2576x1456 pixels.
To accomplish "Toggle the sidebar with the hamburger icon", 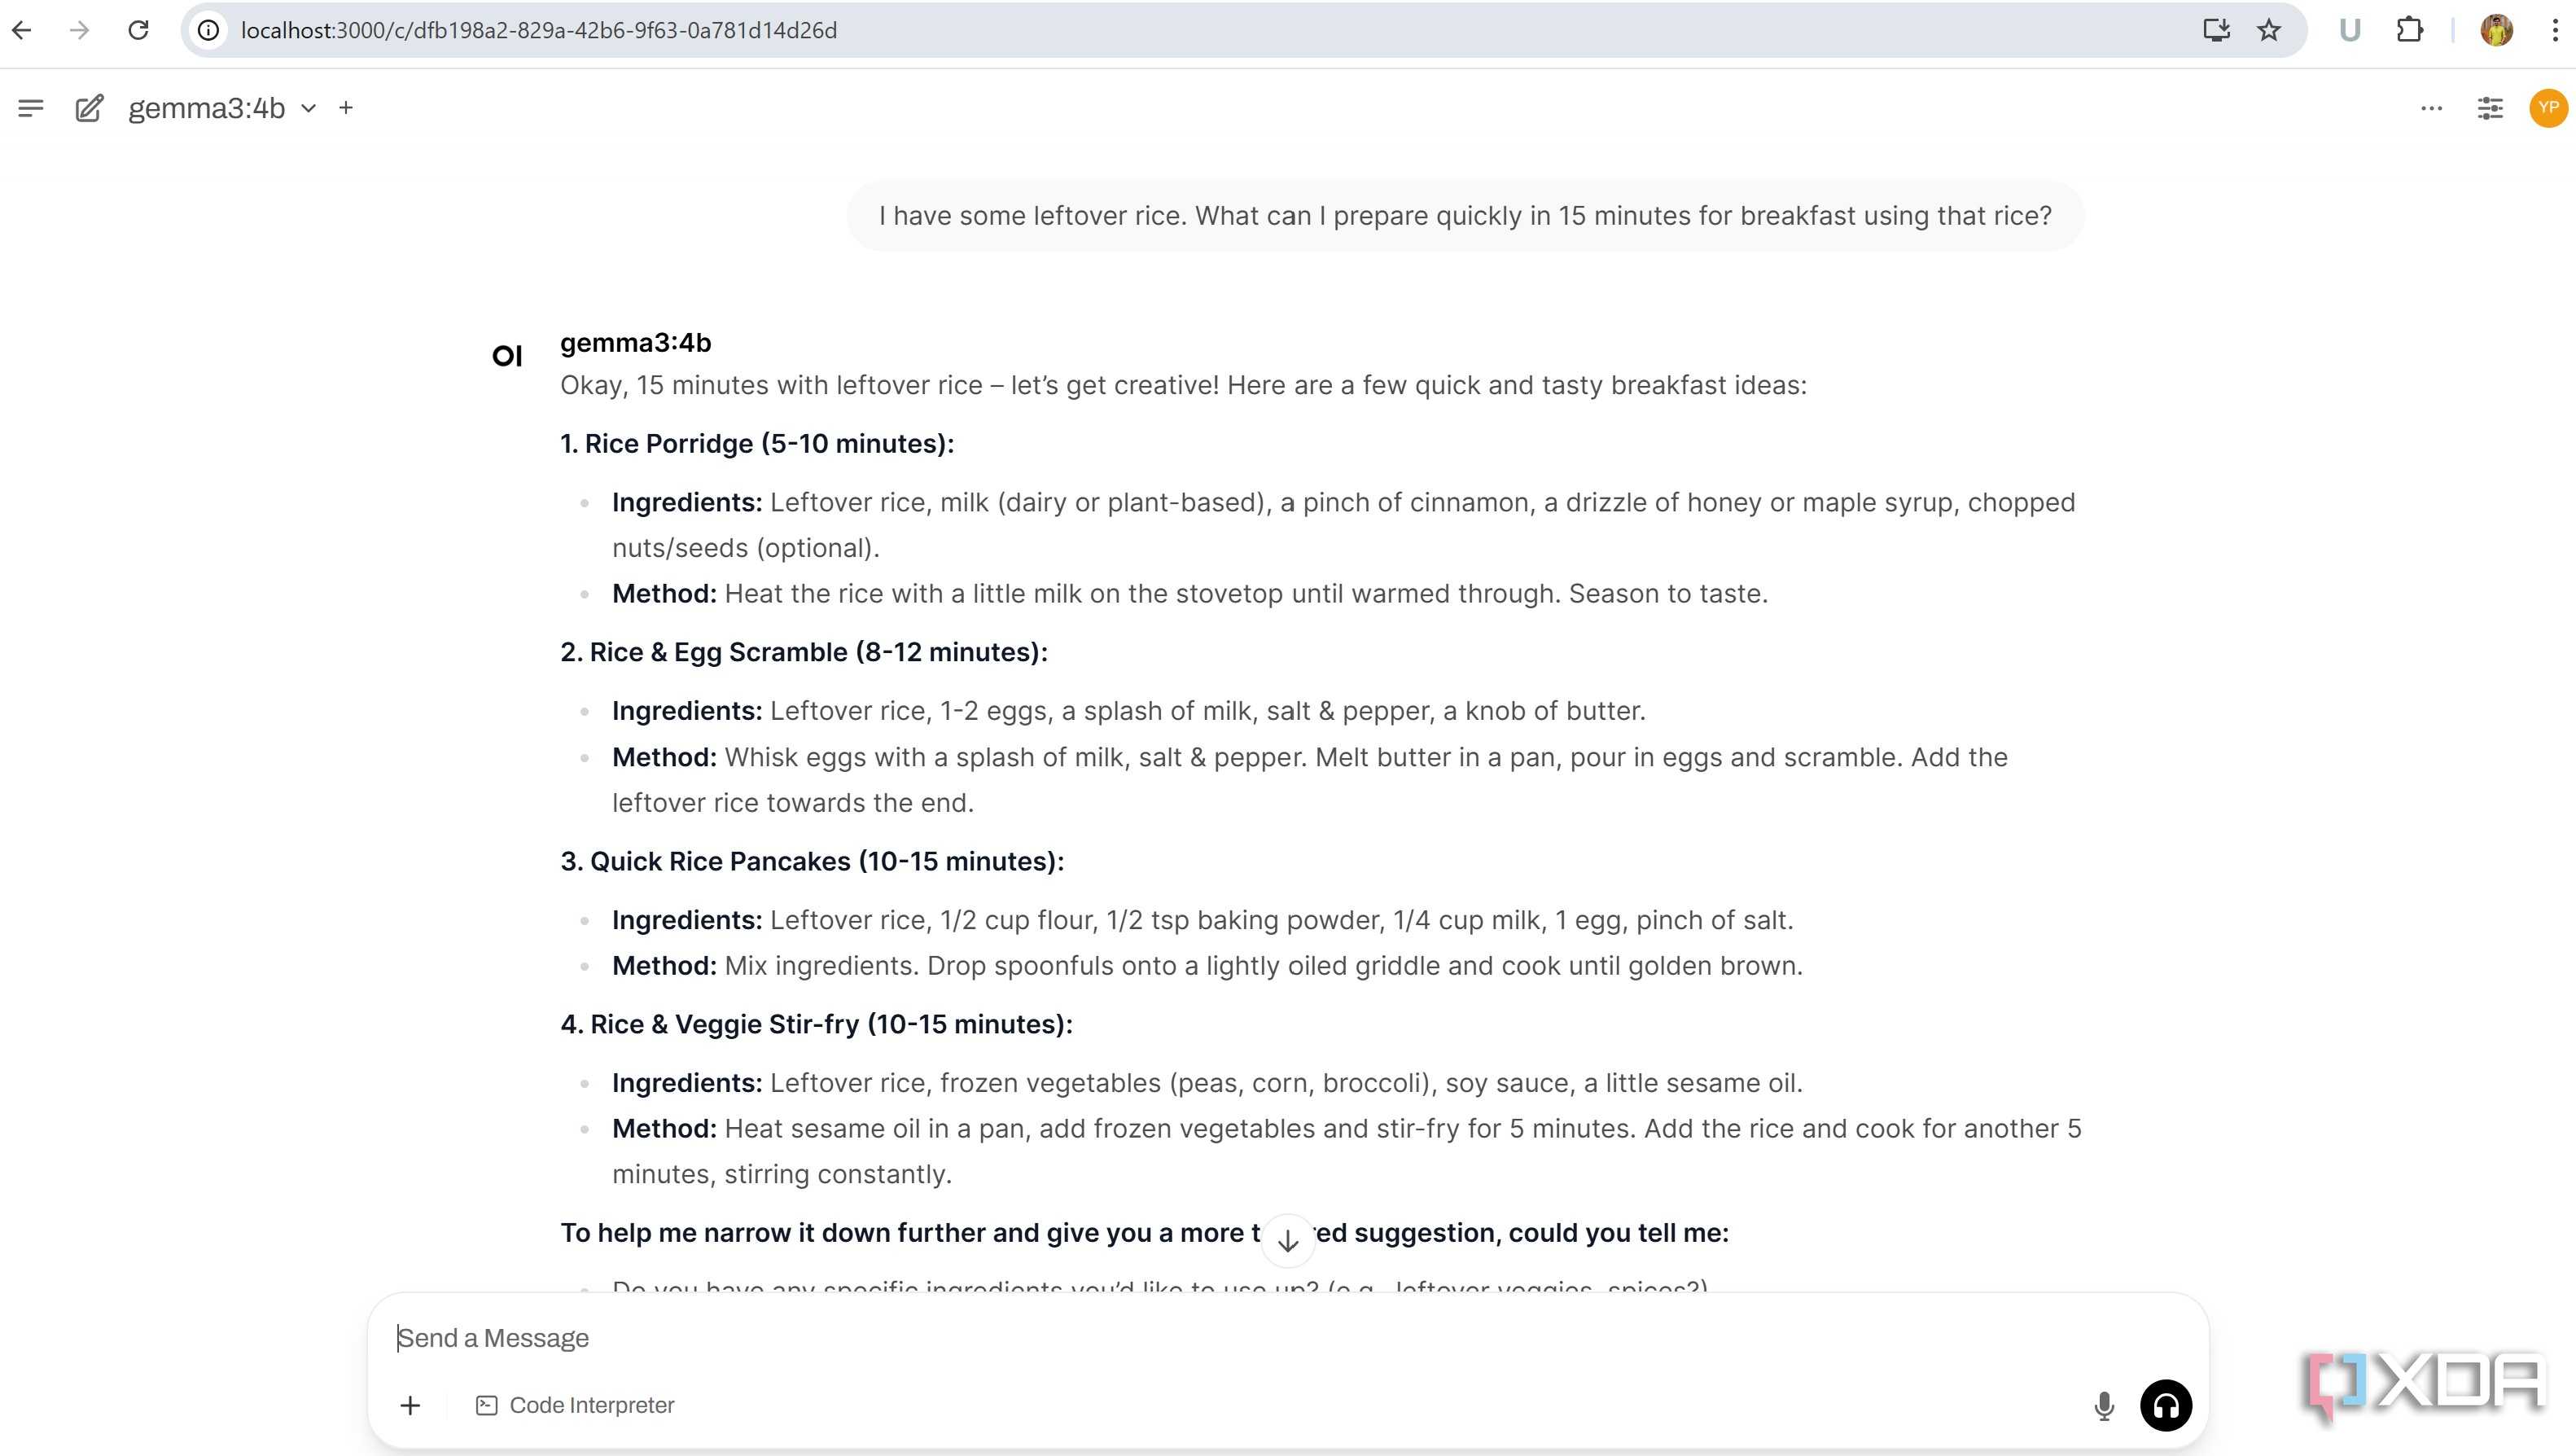I will click(31, 108).
